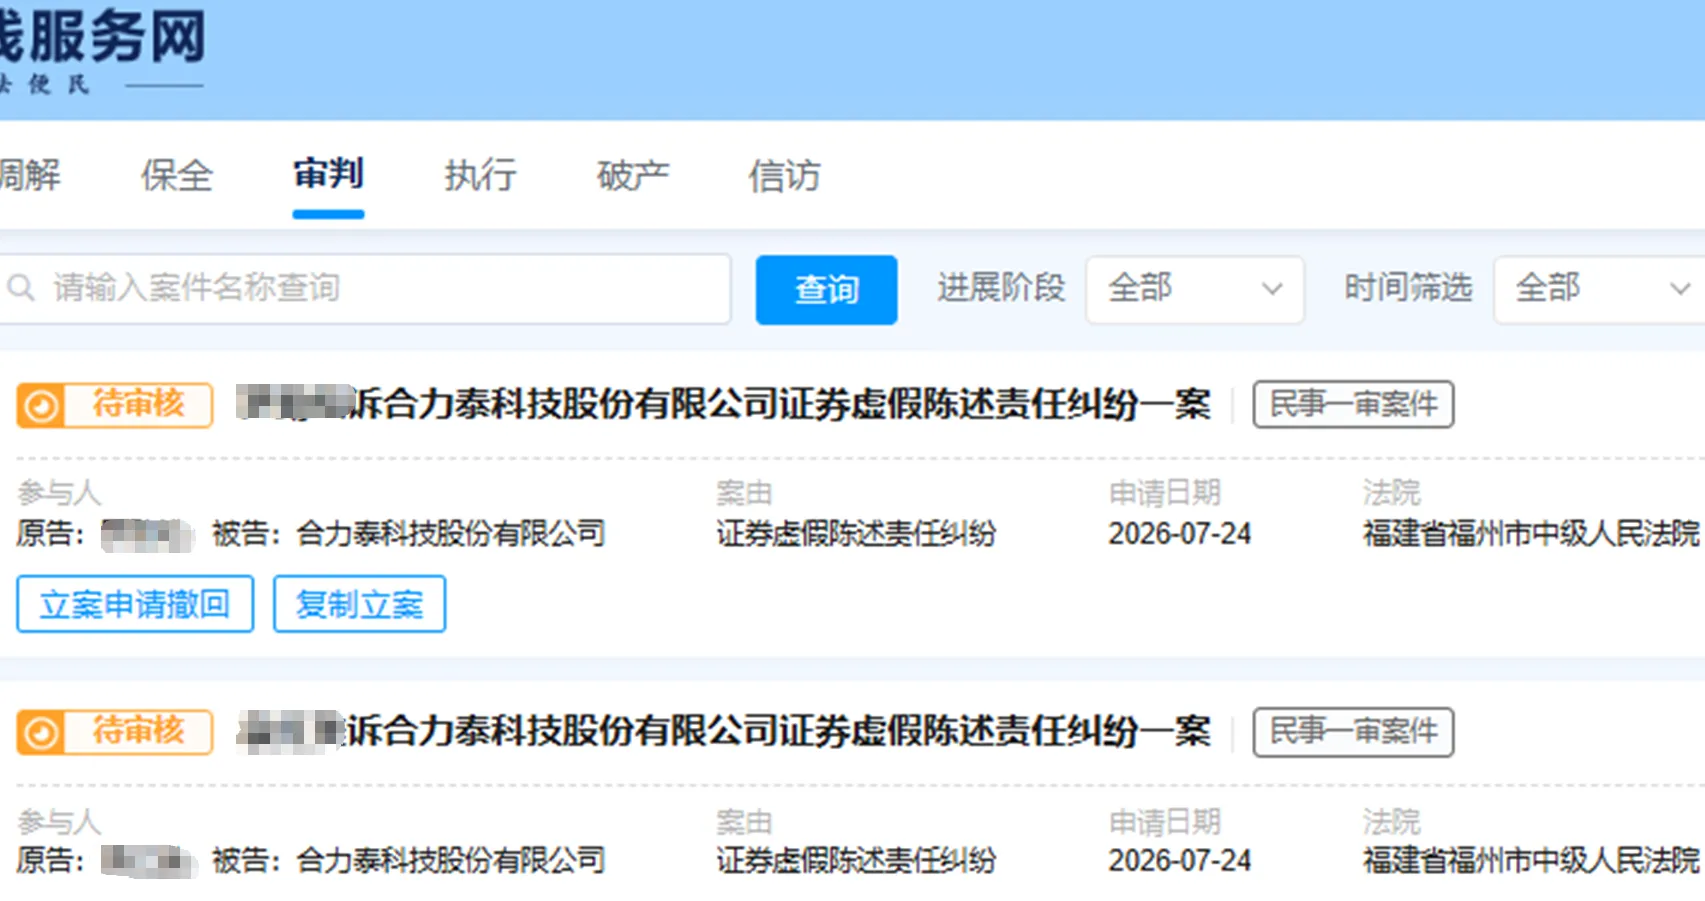1705x901 pixels.
Task: Click the 民事一审案件 tag on second case
Action: click(1353, 732)
